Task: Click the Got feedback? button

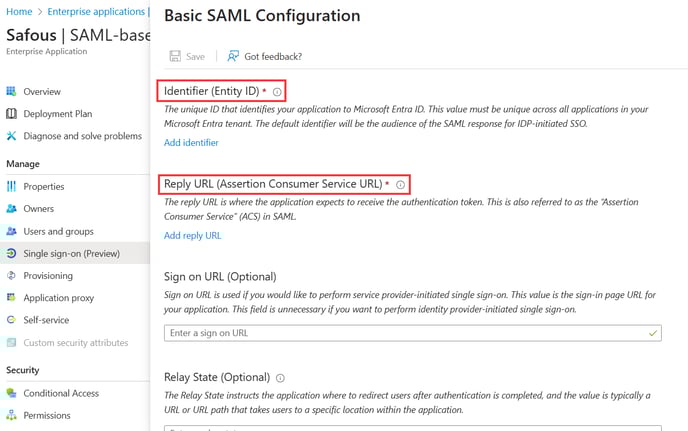Action: pos(264,57)
